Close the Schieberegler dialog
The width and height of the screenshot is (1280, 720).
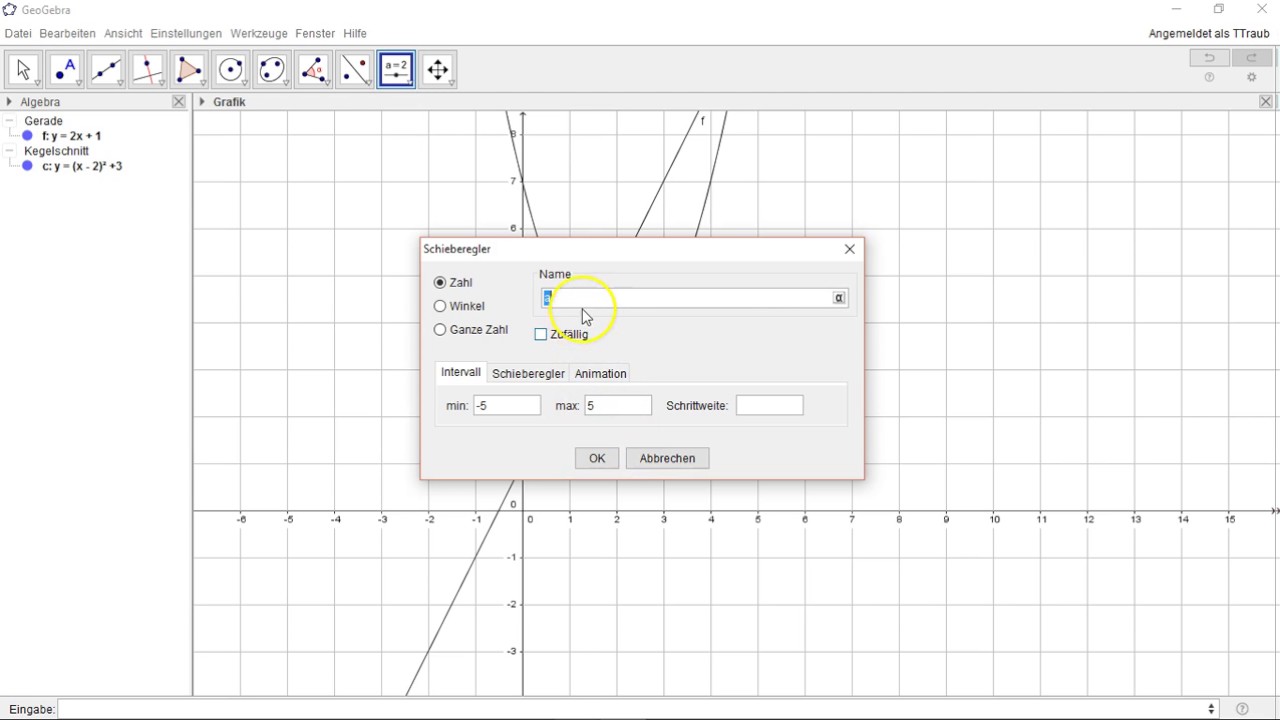coord(850,249)
